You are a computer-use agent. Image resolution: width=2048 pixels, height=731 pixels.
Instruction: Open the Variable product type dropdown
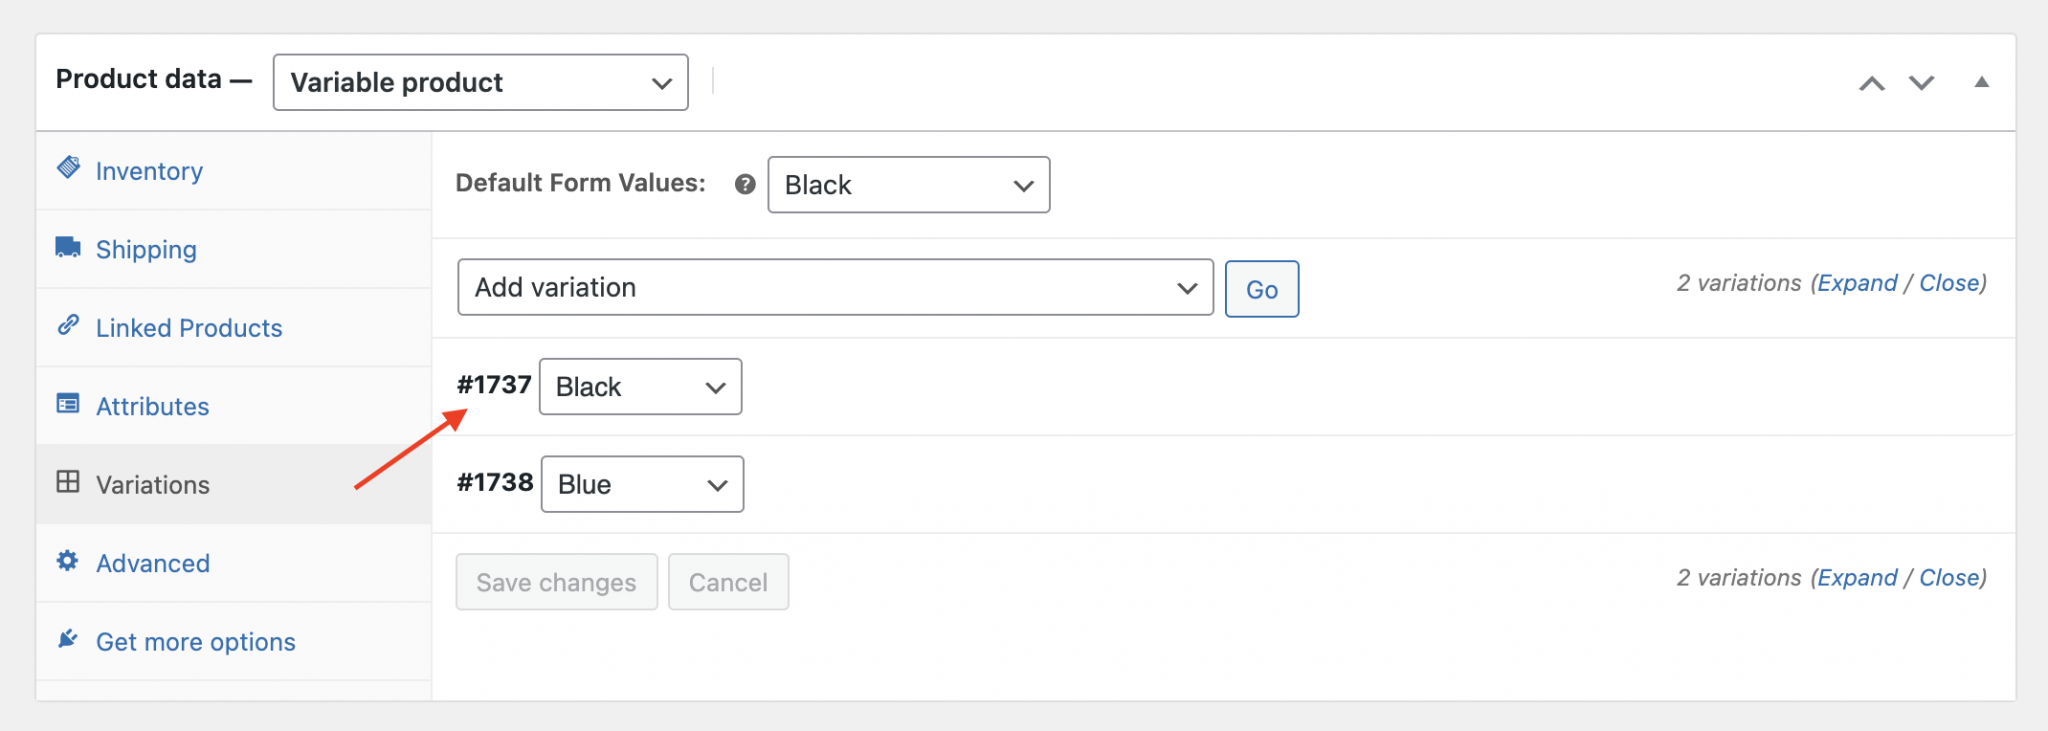click(x=480, y=82)
